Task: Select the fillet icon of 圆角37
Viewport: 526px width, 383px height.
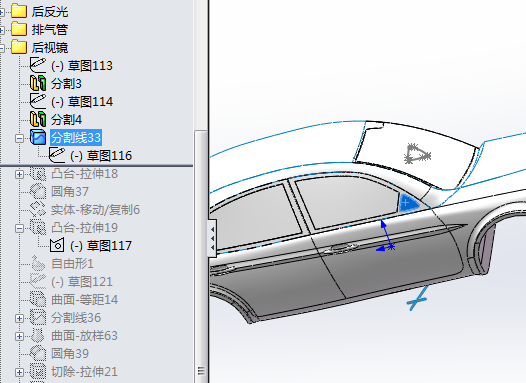Action: point(38,192)
